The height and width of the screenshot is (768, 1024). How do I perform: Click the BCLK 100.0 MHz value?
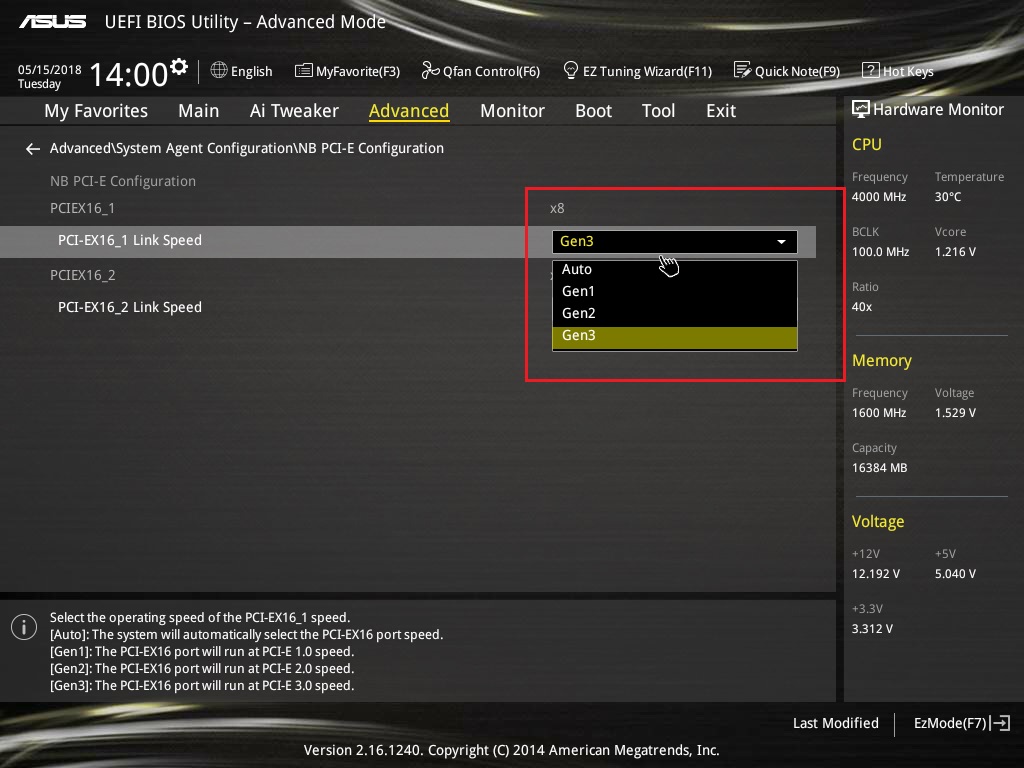[x=880, y=251]
